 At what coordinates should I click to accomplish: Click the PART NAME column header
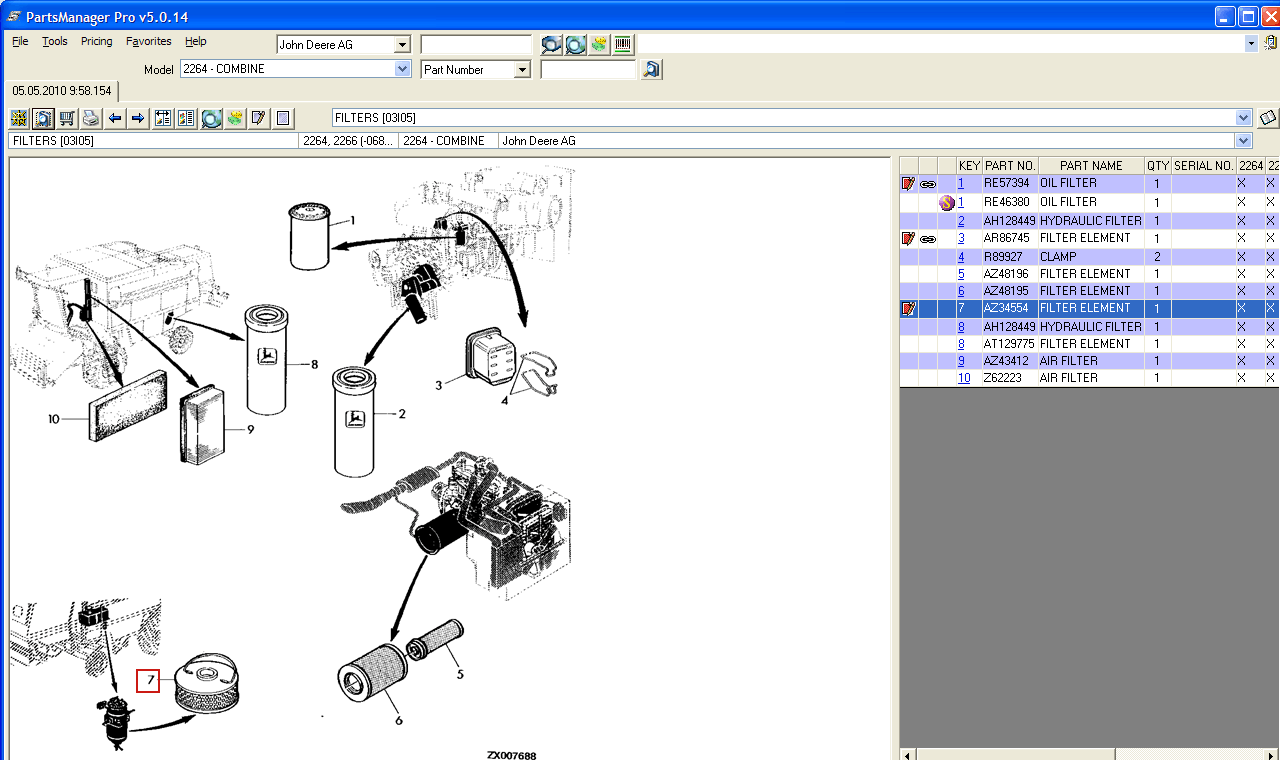(x=1091, y=166)
